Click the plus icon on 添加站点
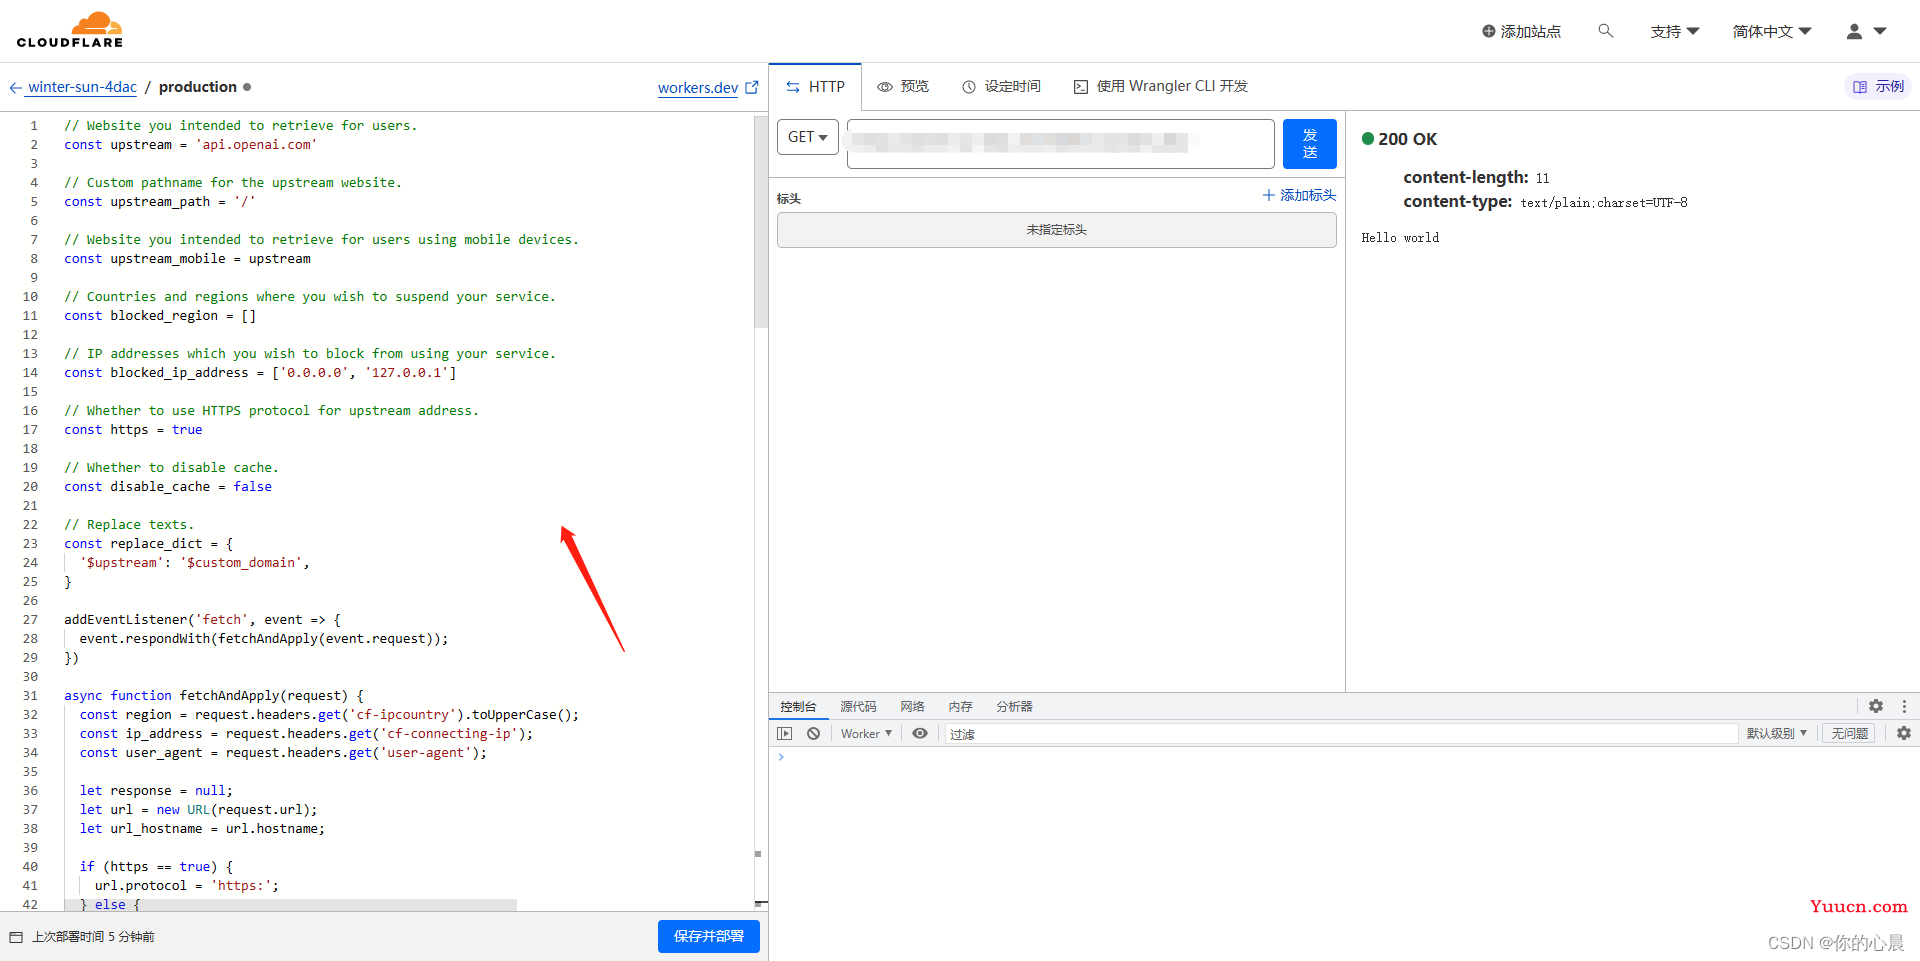Screen dimensions: 1920x961 1489,31
